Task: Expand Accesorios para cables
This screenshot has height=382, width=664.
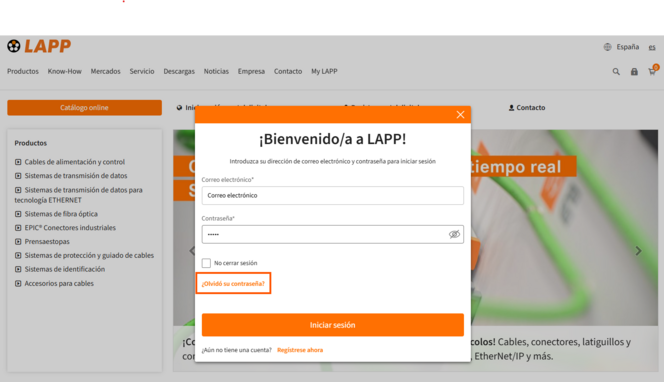Action: (x=54, y=283)
